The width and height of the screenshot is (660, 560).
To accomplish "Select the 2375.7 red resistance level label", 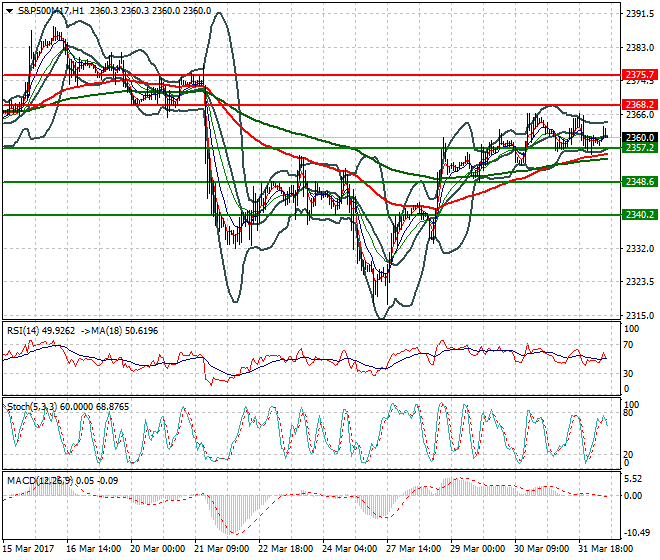I will tap(639, 75).
